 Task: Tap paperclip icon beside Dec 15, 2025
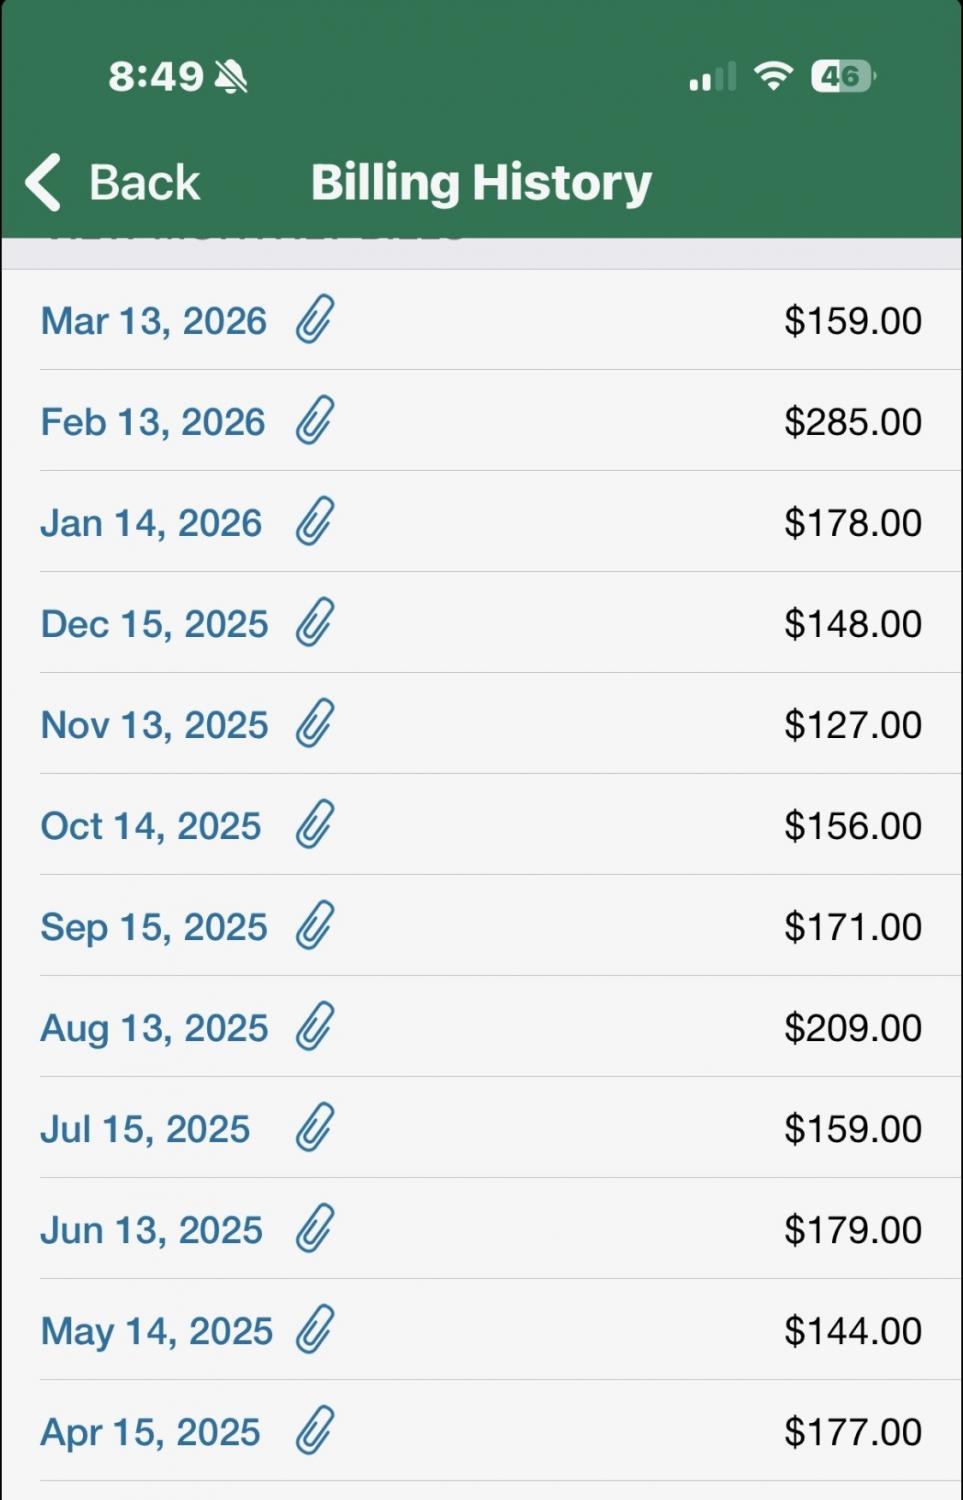tap(314, 623)
